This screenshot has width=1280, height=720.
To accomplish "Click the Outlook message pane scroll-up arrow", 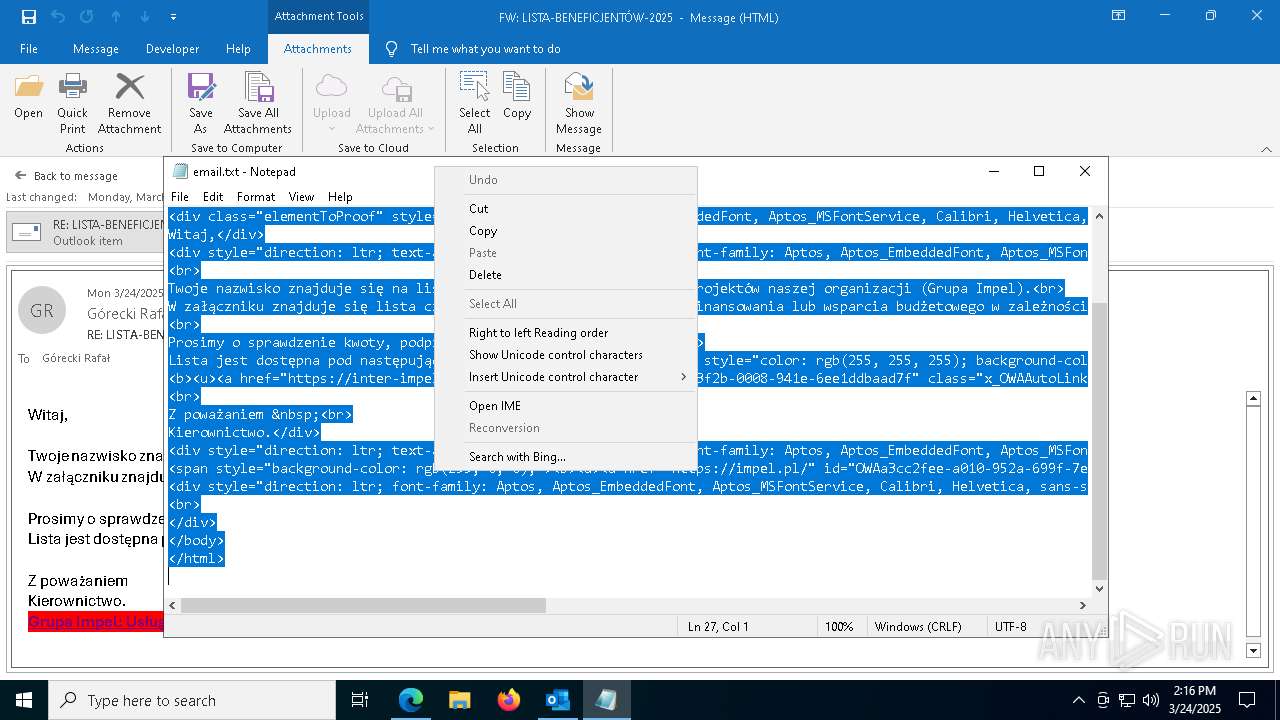I will click(1254, 399).
